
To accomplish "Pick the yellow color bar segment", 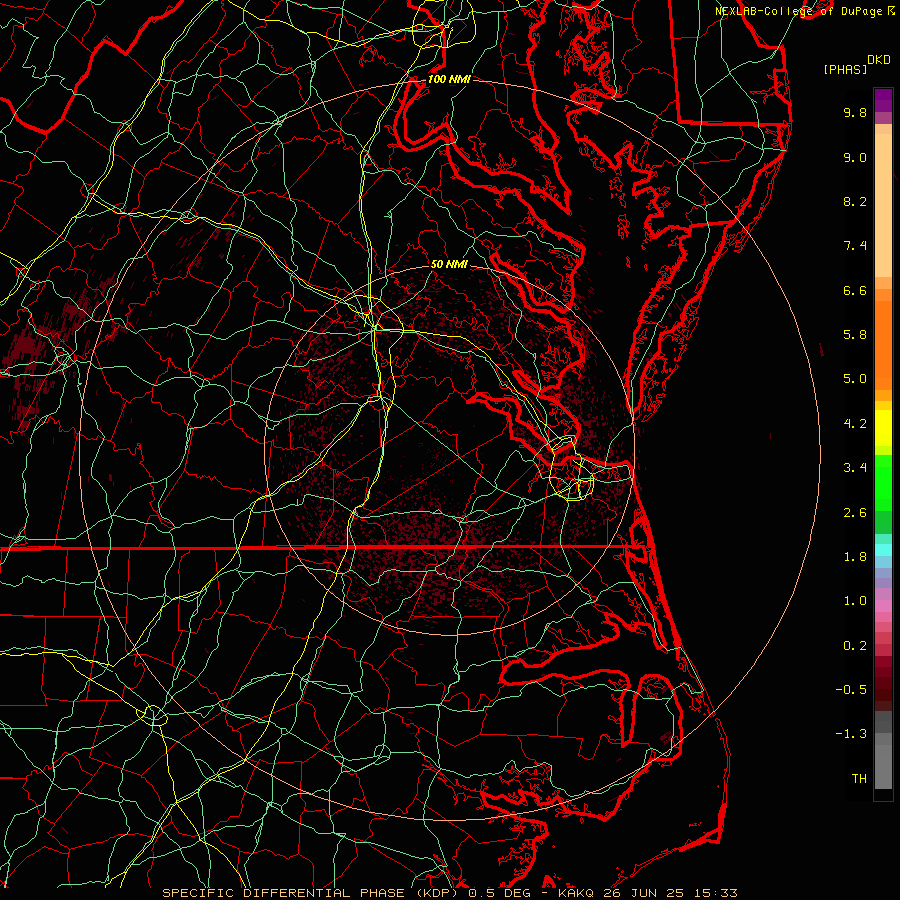I will (883, 428).
